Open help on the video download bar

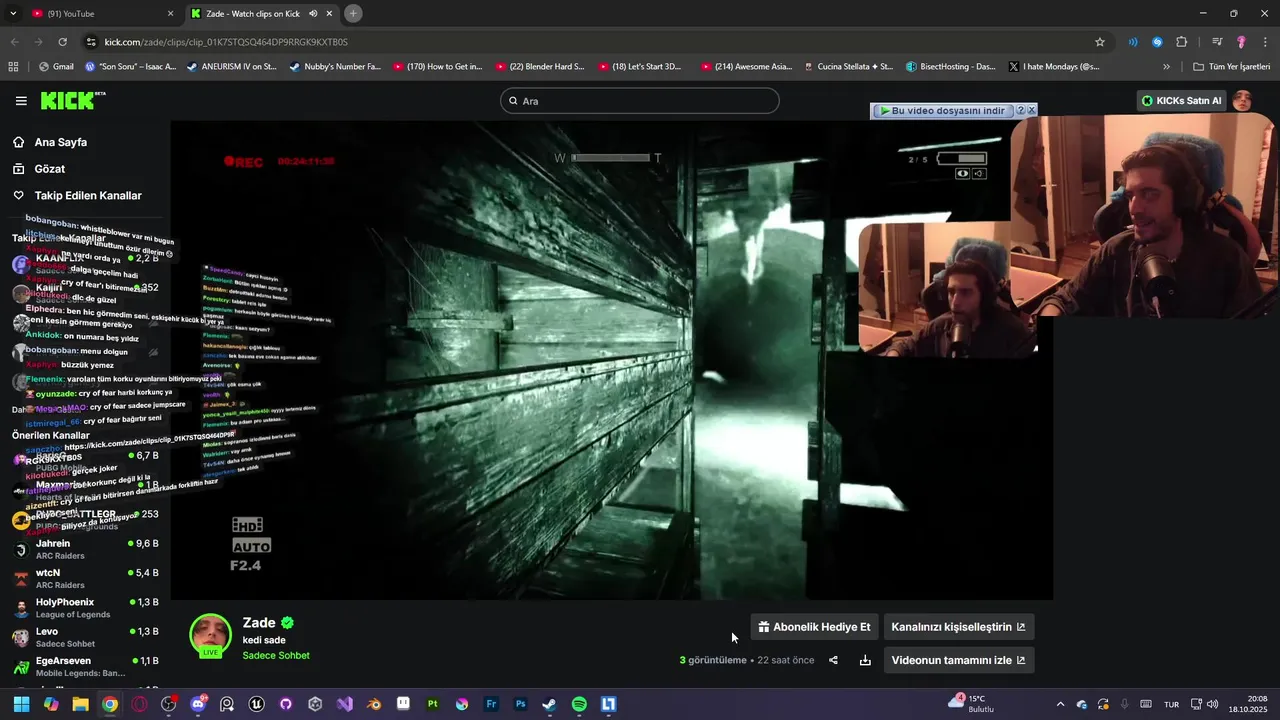(x=1021, y=110)
